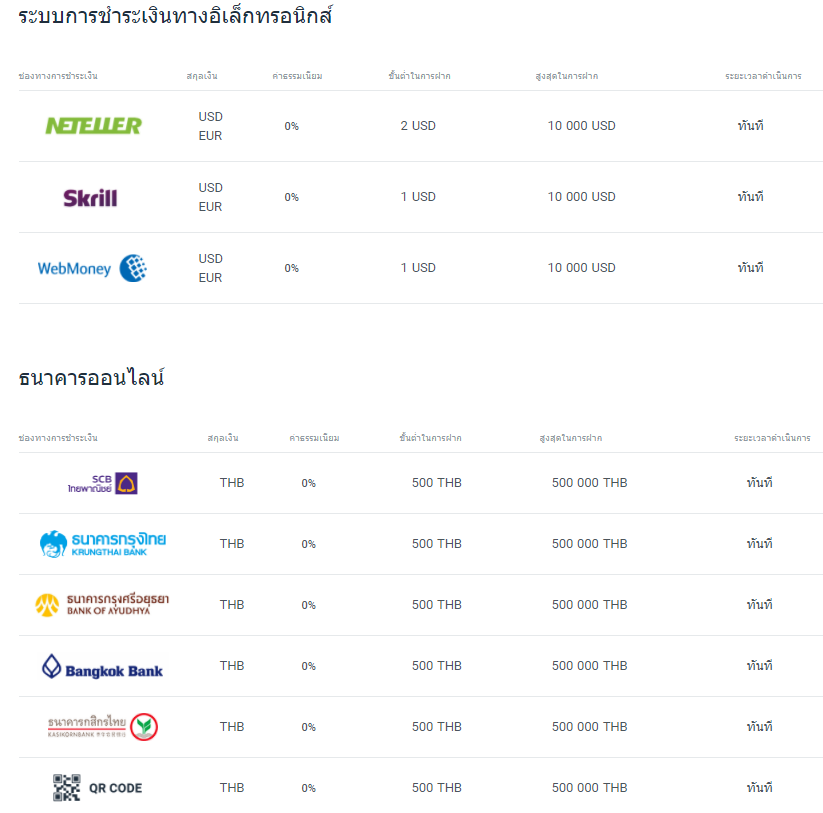Image resolution: width=823 pixels, height=813 pixels.
Task: Click the THB currency in Bangkok Bank row
Action: click(x=232, y=666)
